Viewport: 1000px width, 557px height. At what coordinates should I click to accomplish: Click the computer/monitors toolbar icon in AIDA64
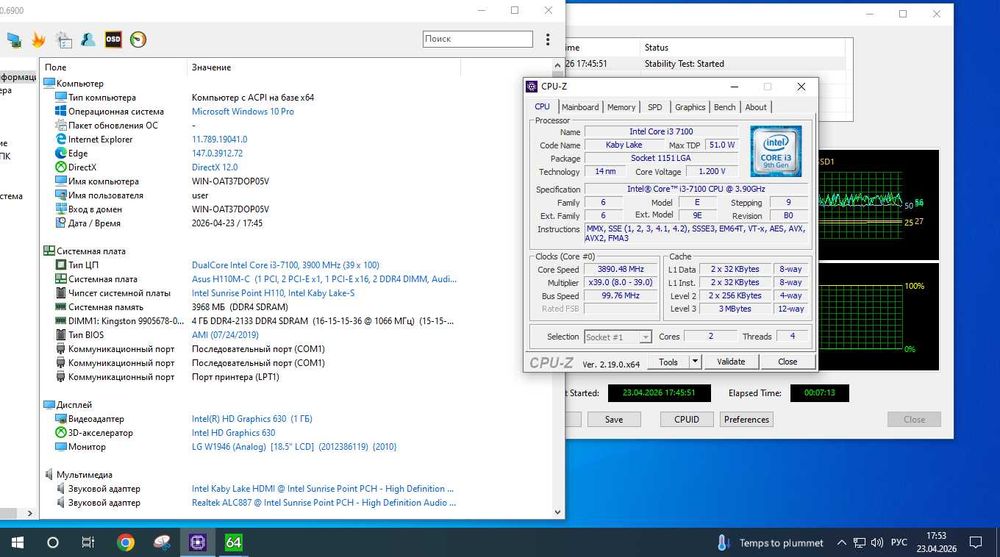pyautogui.click(x=14, y=40)
